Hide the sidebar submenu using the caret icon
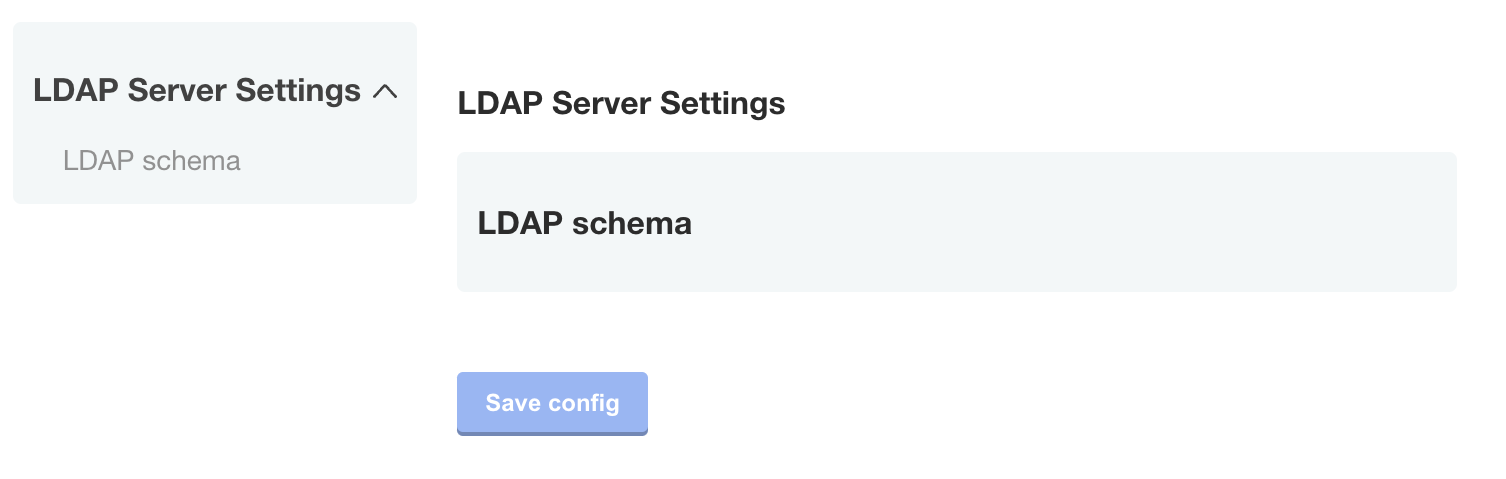Viewport: 1506px width, 479px height. click(x=385, y=91)
